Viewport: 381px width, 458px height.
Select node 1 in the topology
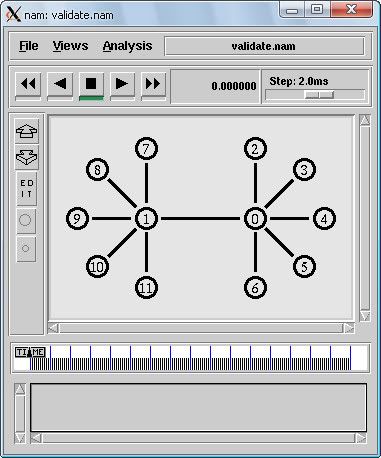click(x=146, y=219)
